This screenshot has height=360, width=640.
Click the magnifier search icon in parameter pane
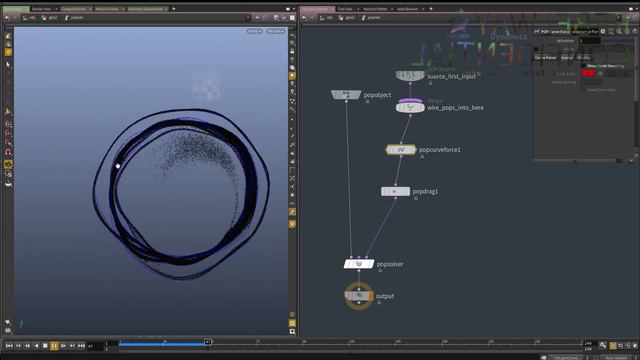coord(619,31)
